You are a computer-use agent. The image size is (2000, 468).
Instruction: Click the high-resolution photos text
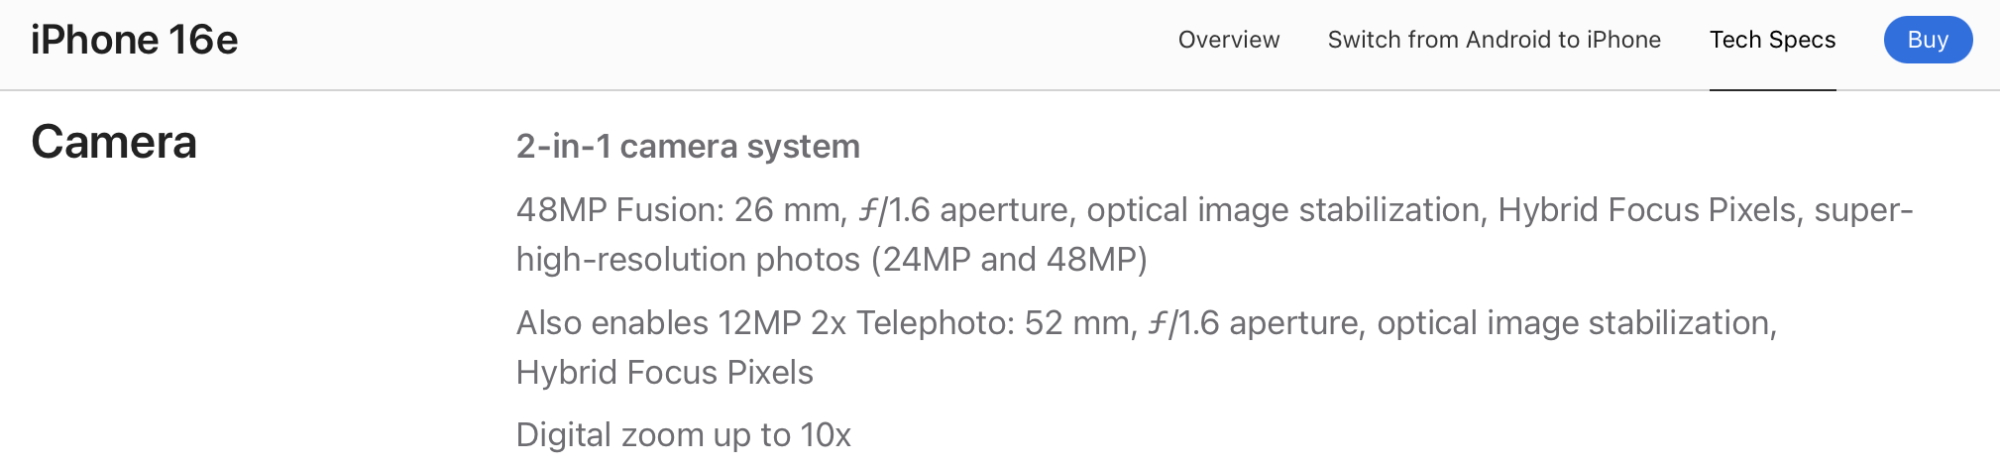(688, 259)
